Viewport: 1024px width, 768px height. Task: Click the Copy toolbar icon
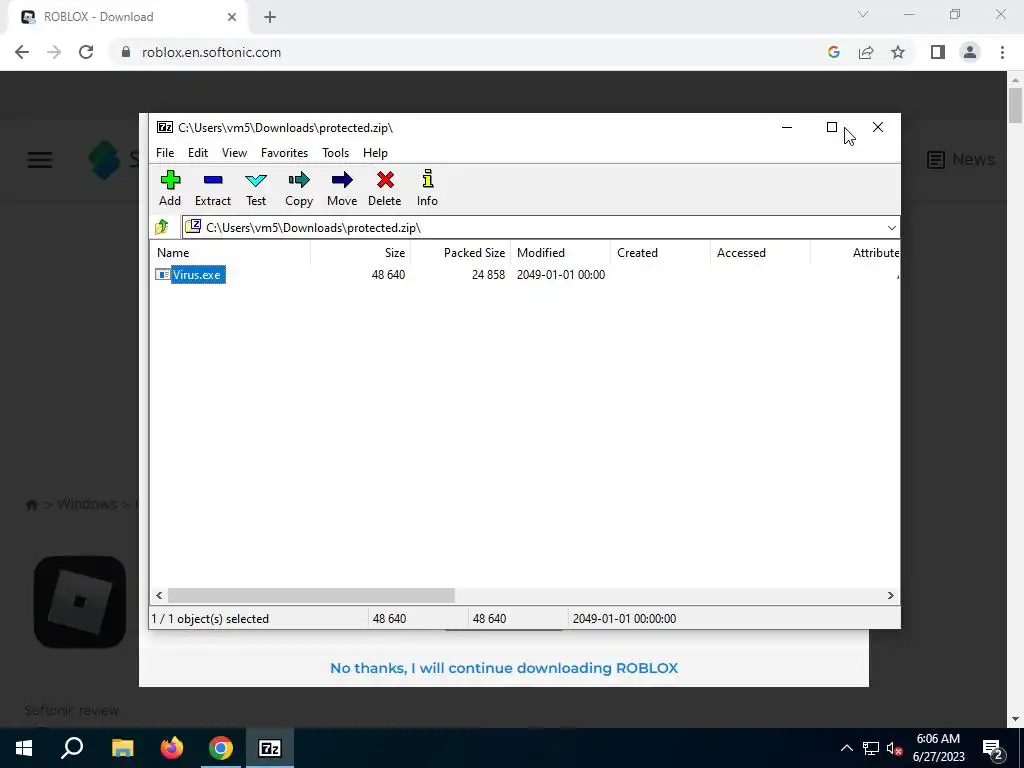pos(299,188)
